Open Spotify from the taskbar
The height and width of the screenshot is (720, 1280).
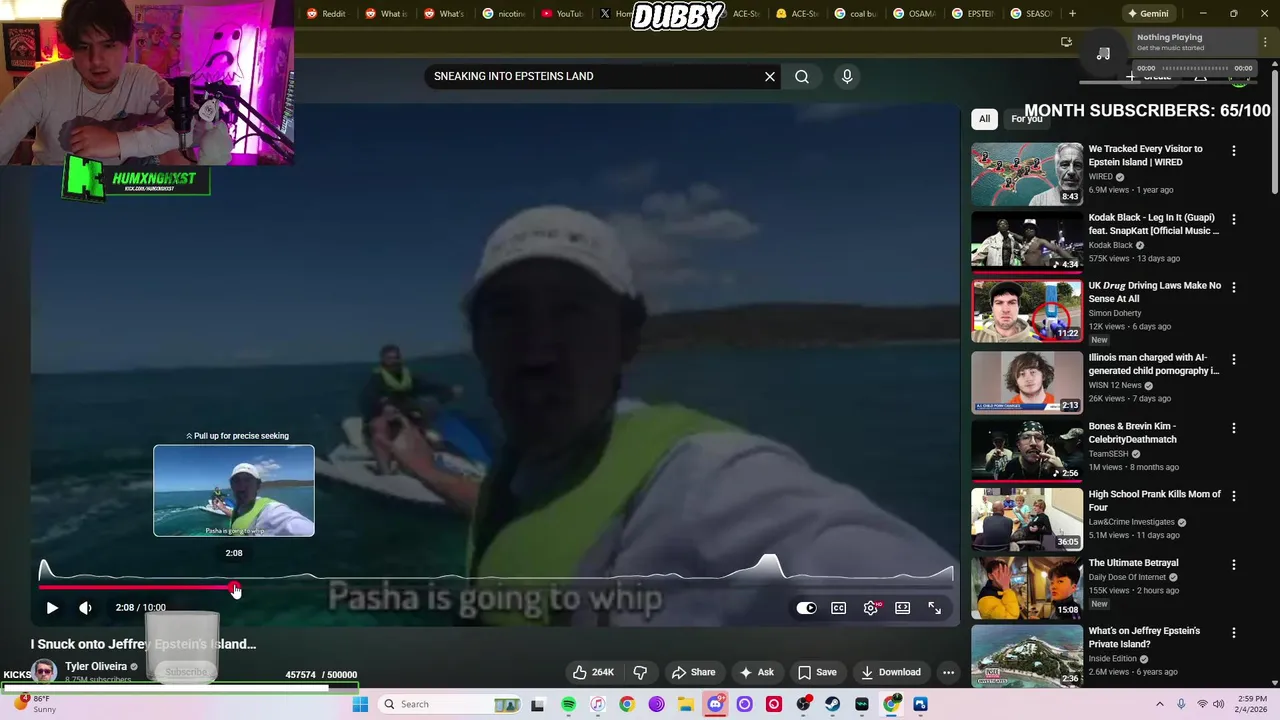[568, 704]
